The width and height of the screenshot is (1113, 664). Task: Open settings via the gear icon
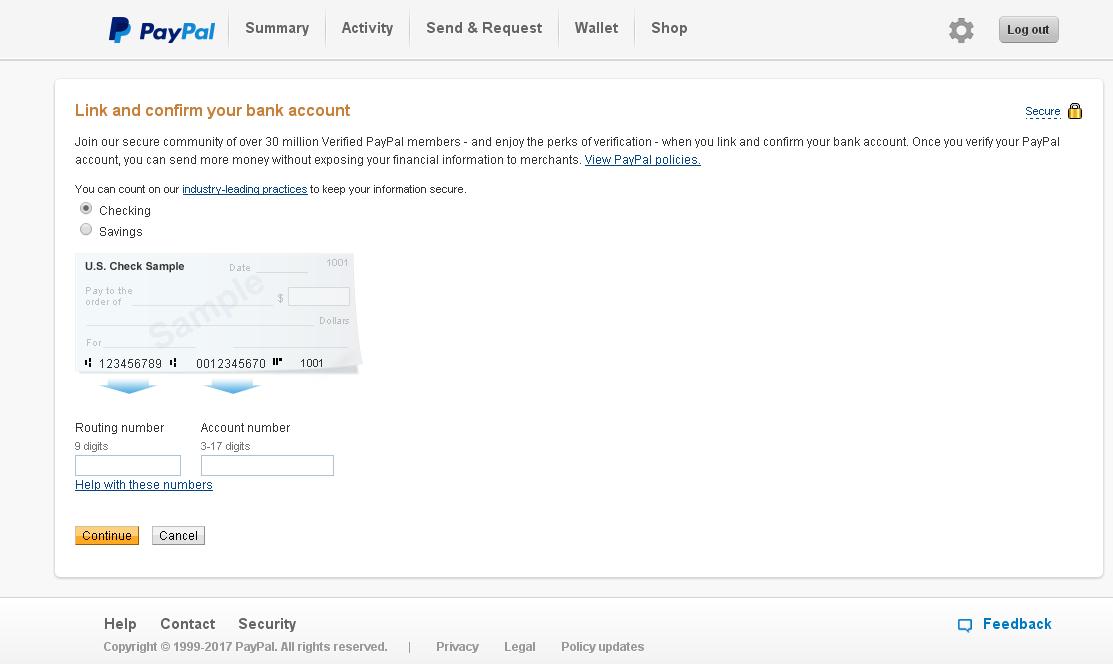[x=961, y=30]
